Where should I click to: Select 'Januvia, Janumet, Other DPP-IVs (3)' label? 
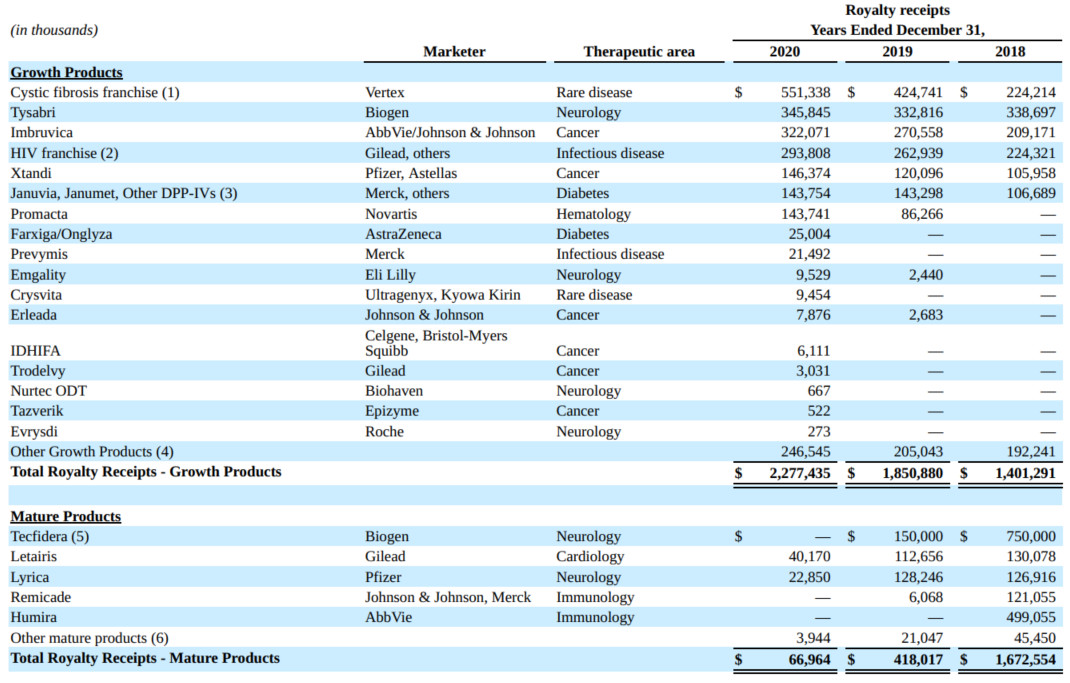pyautogui.click(x=124, y=193)
